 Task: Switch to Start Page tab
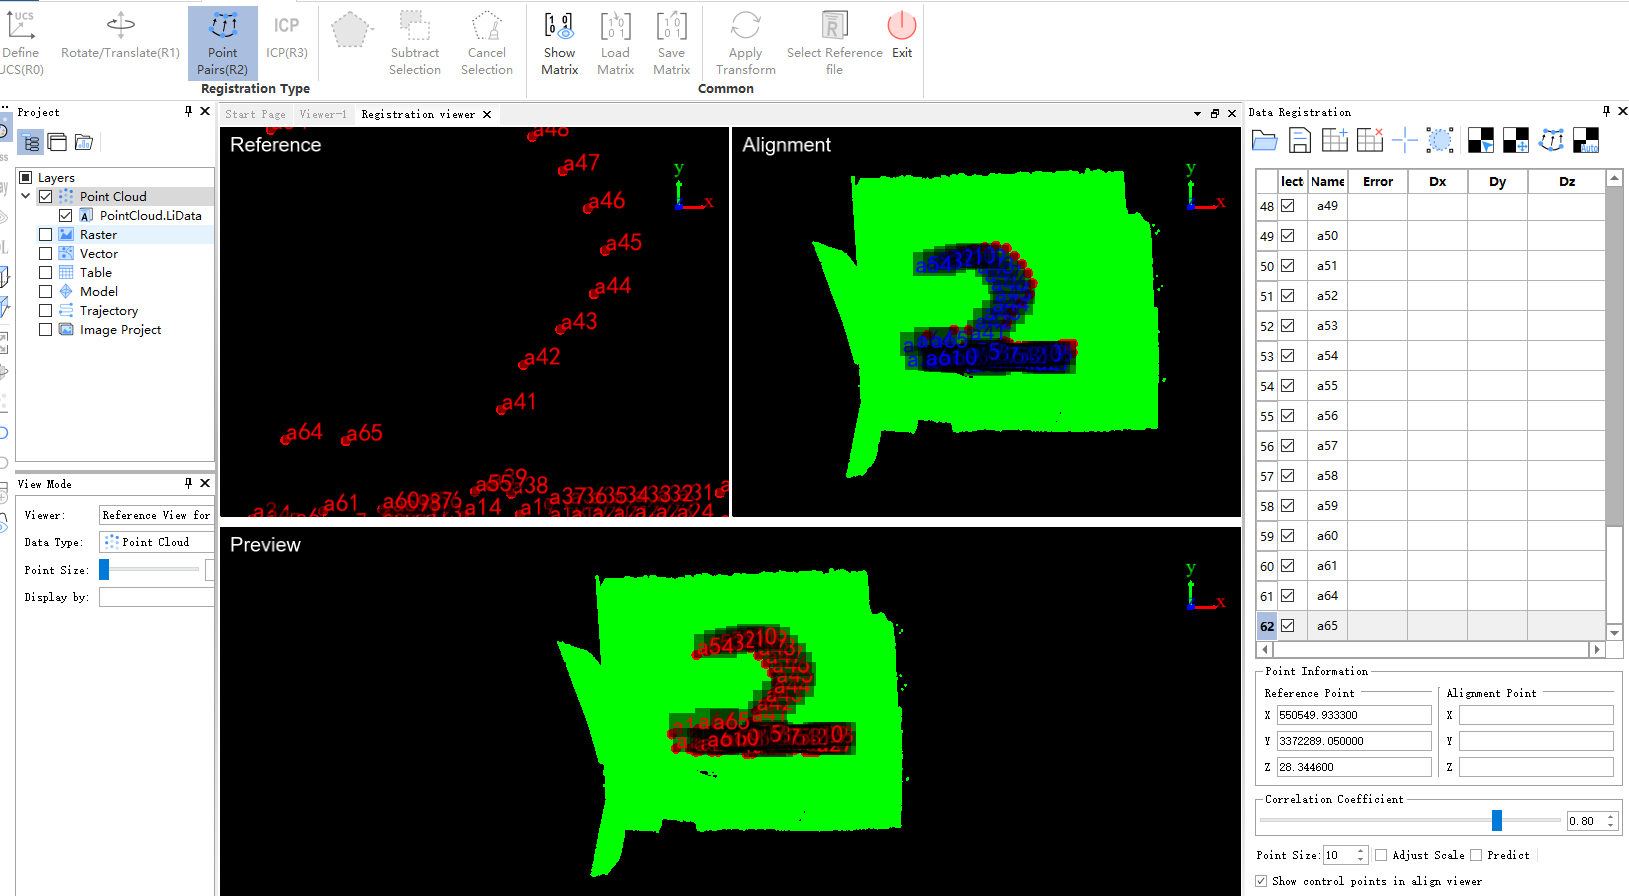[255, 115]
